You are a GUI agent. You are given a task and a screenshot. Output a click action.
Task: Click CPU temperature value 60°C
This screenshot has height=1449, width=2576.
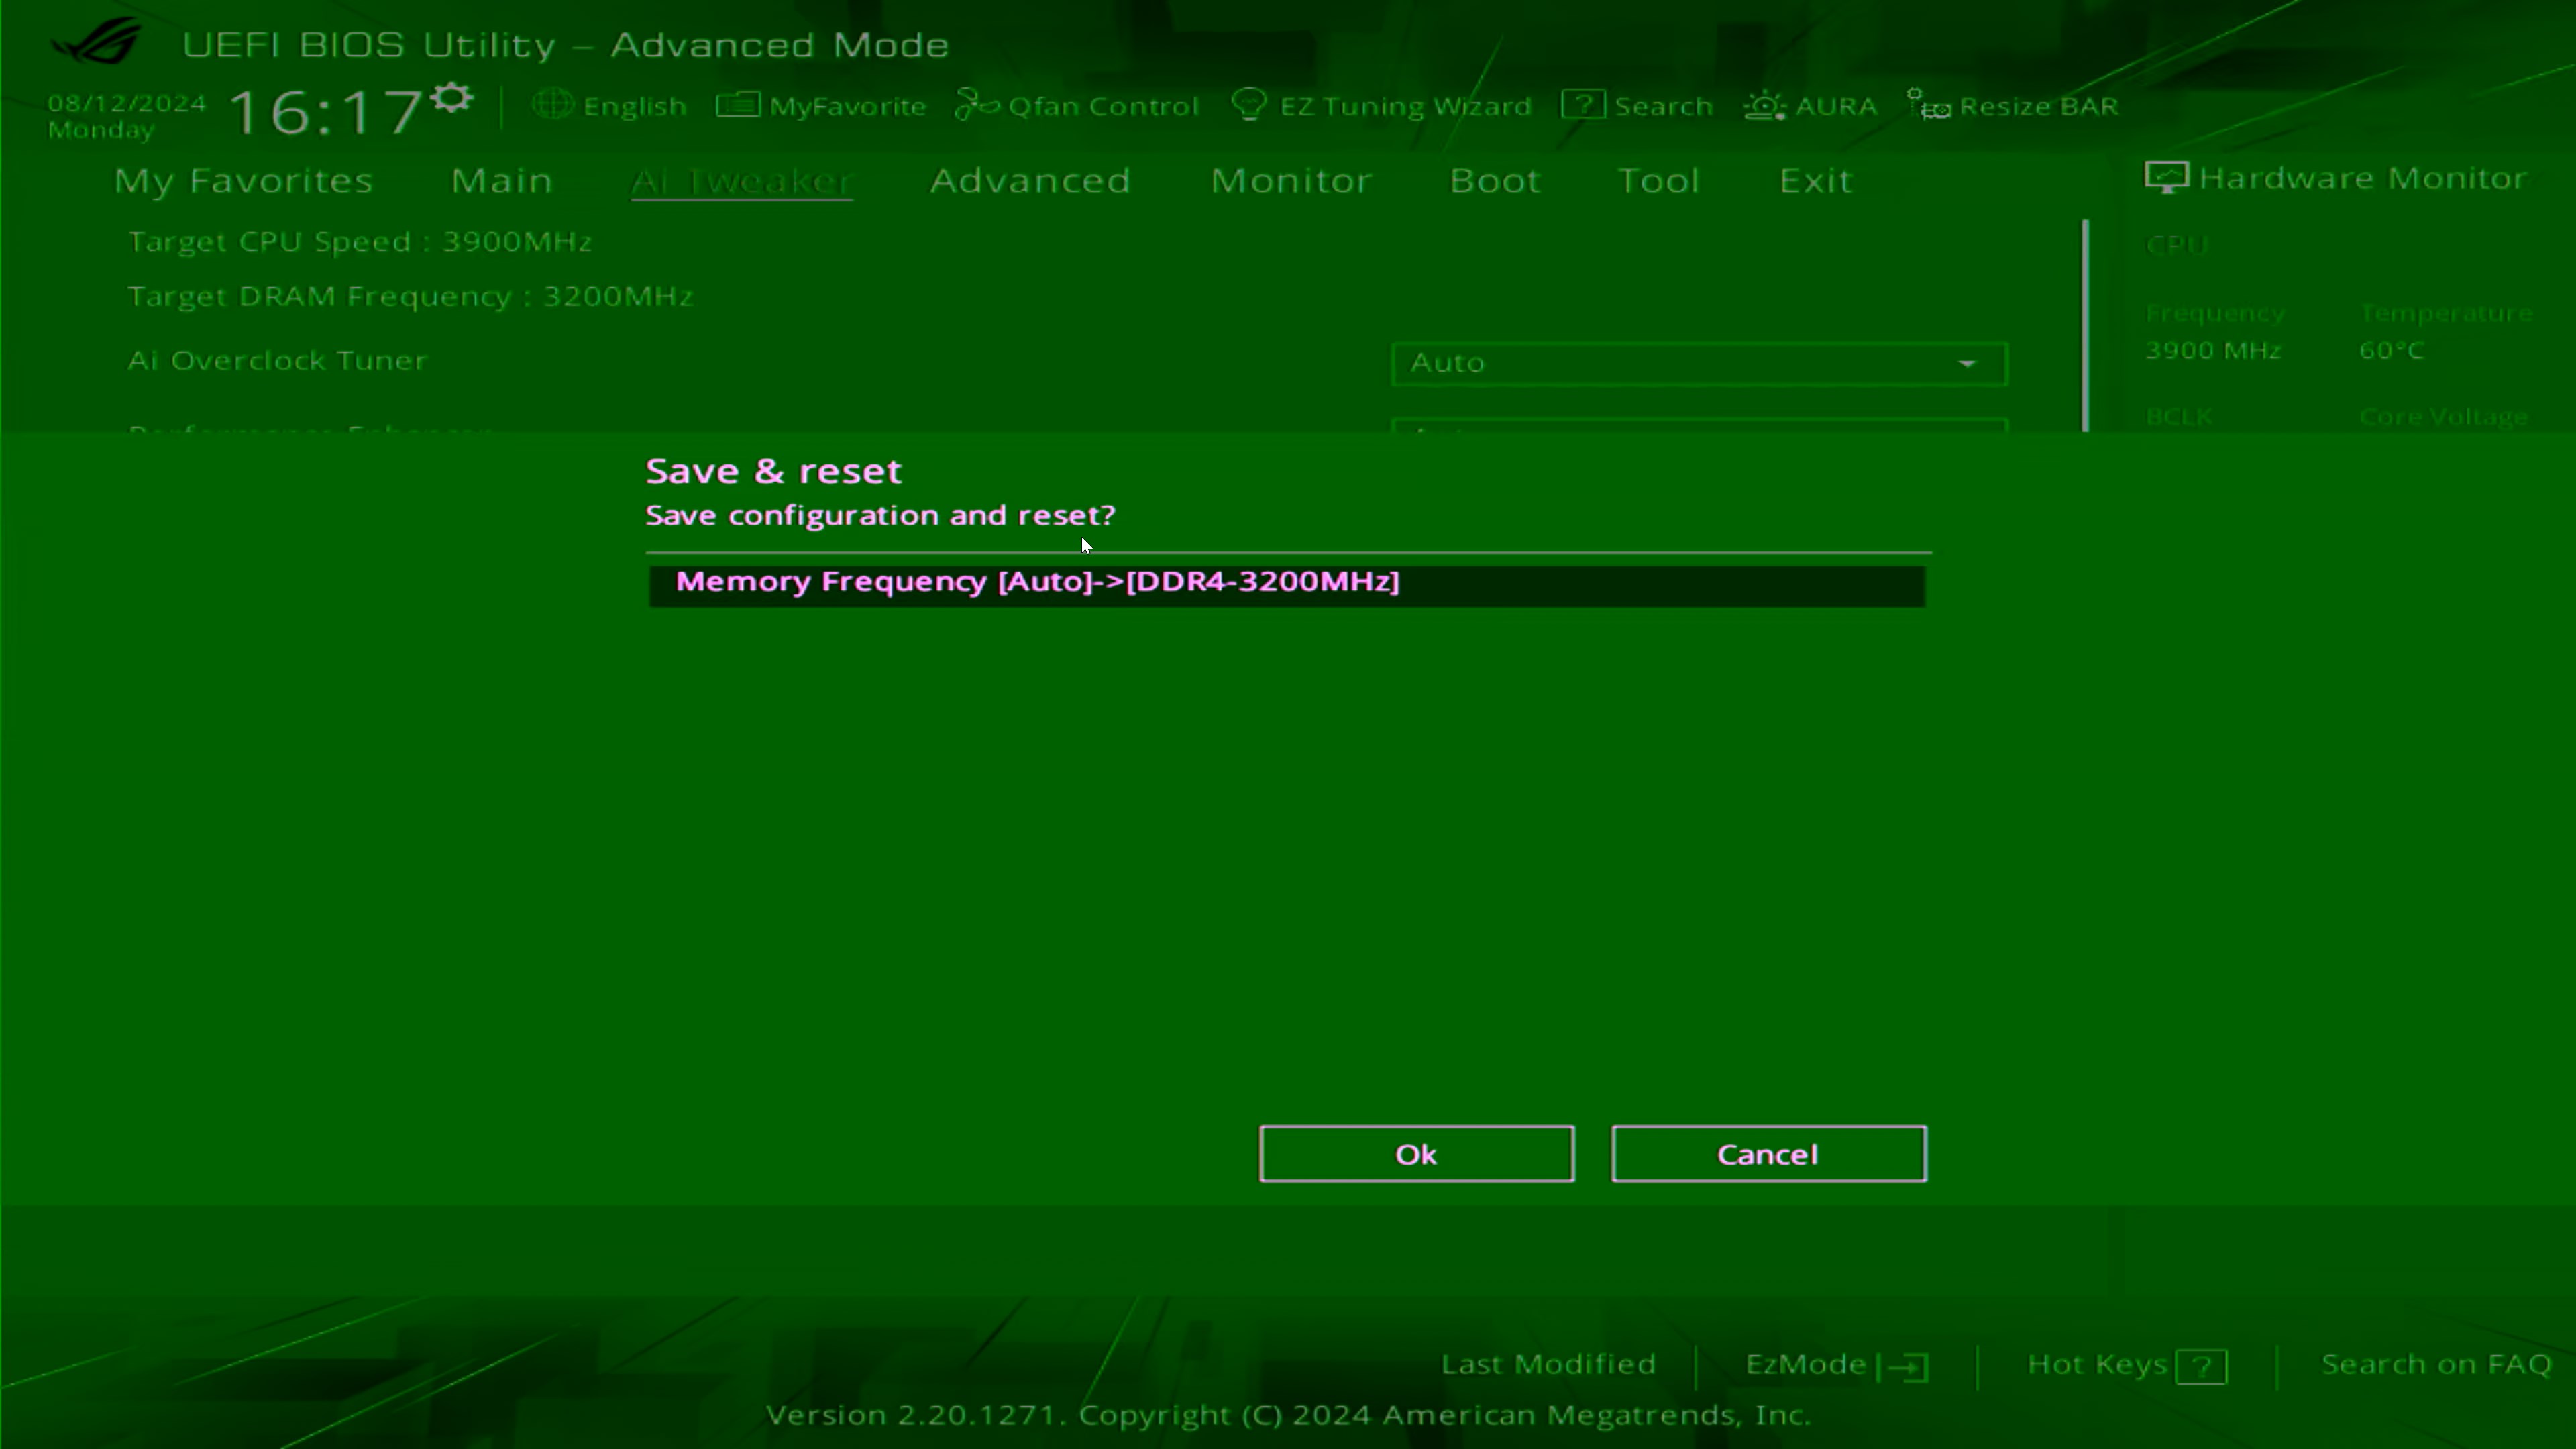(x=2391, y=351)
